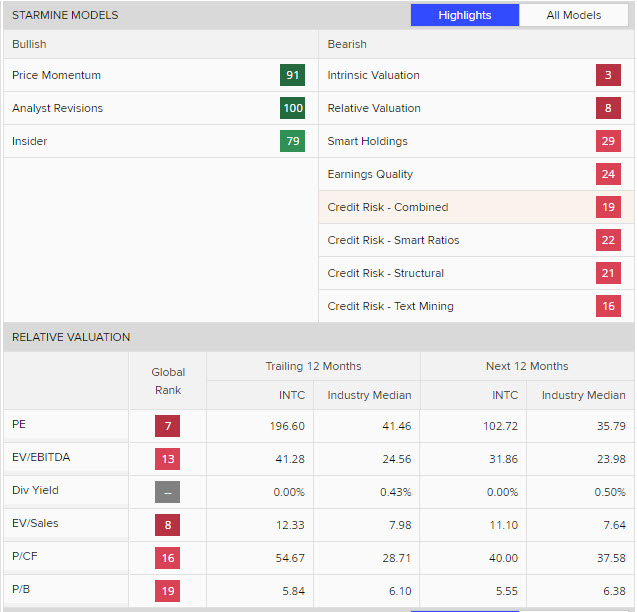Viewport: 637px width, 612px height.
Task: Select Credit Risk - Structural row
Action: [x=477, y=273]
